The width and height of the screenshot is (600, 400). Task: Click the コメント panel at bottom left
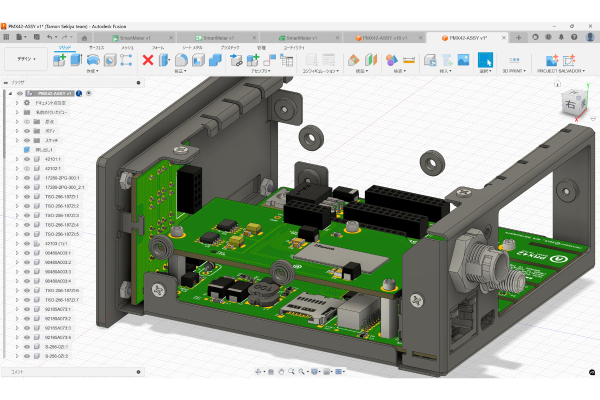[17, 371]
